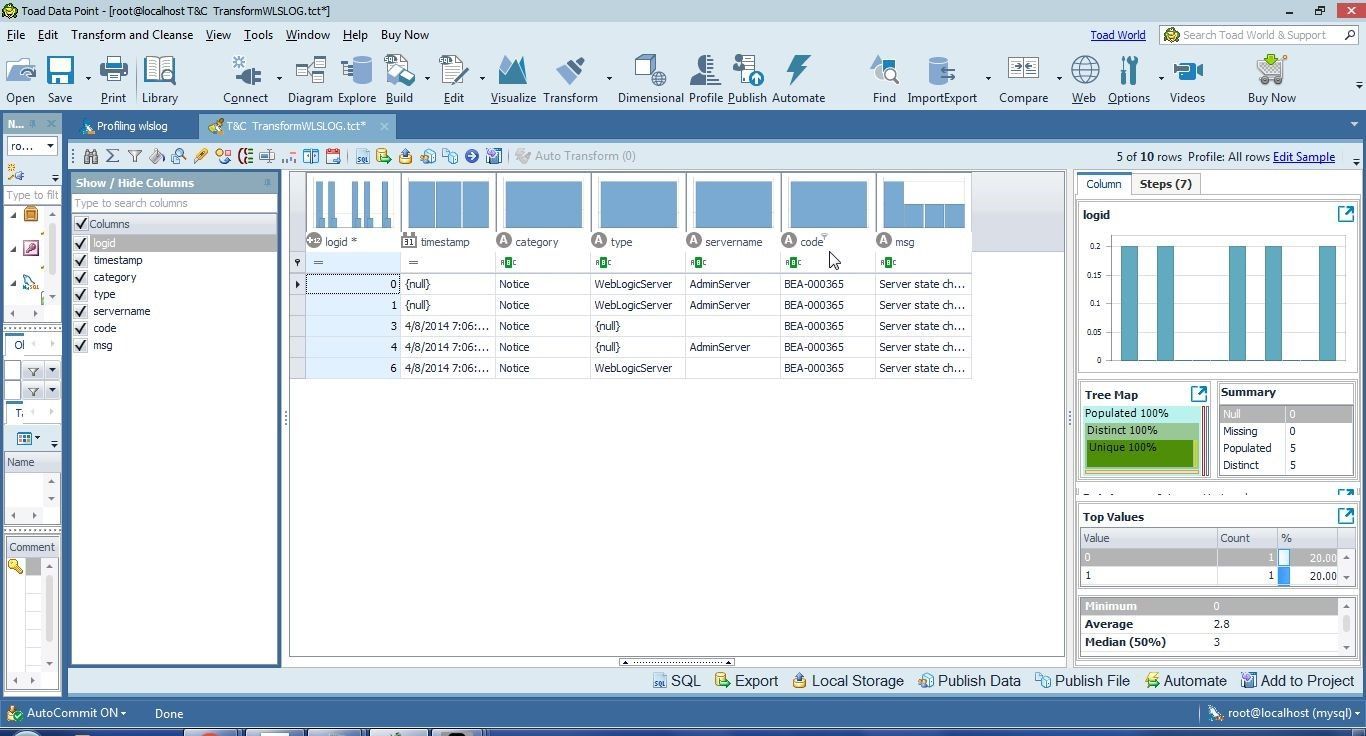Open the File menu
This screenshot has width=1366, height=736.
click(x=16, y=34)
